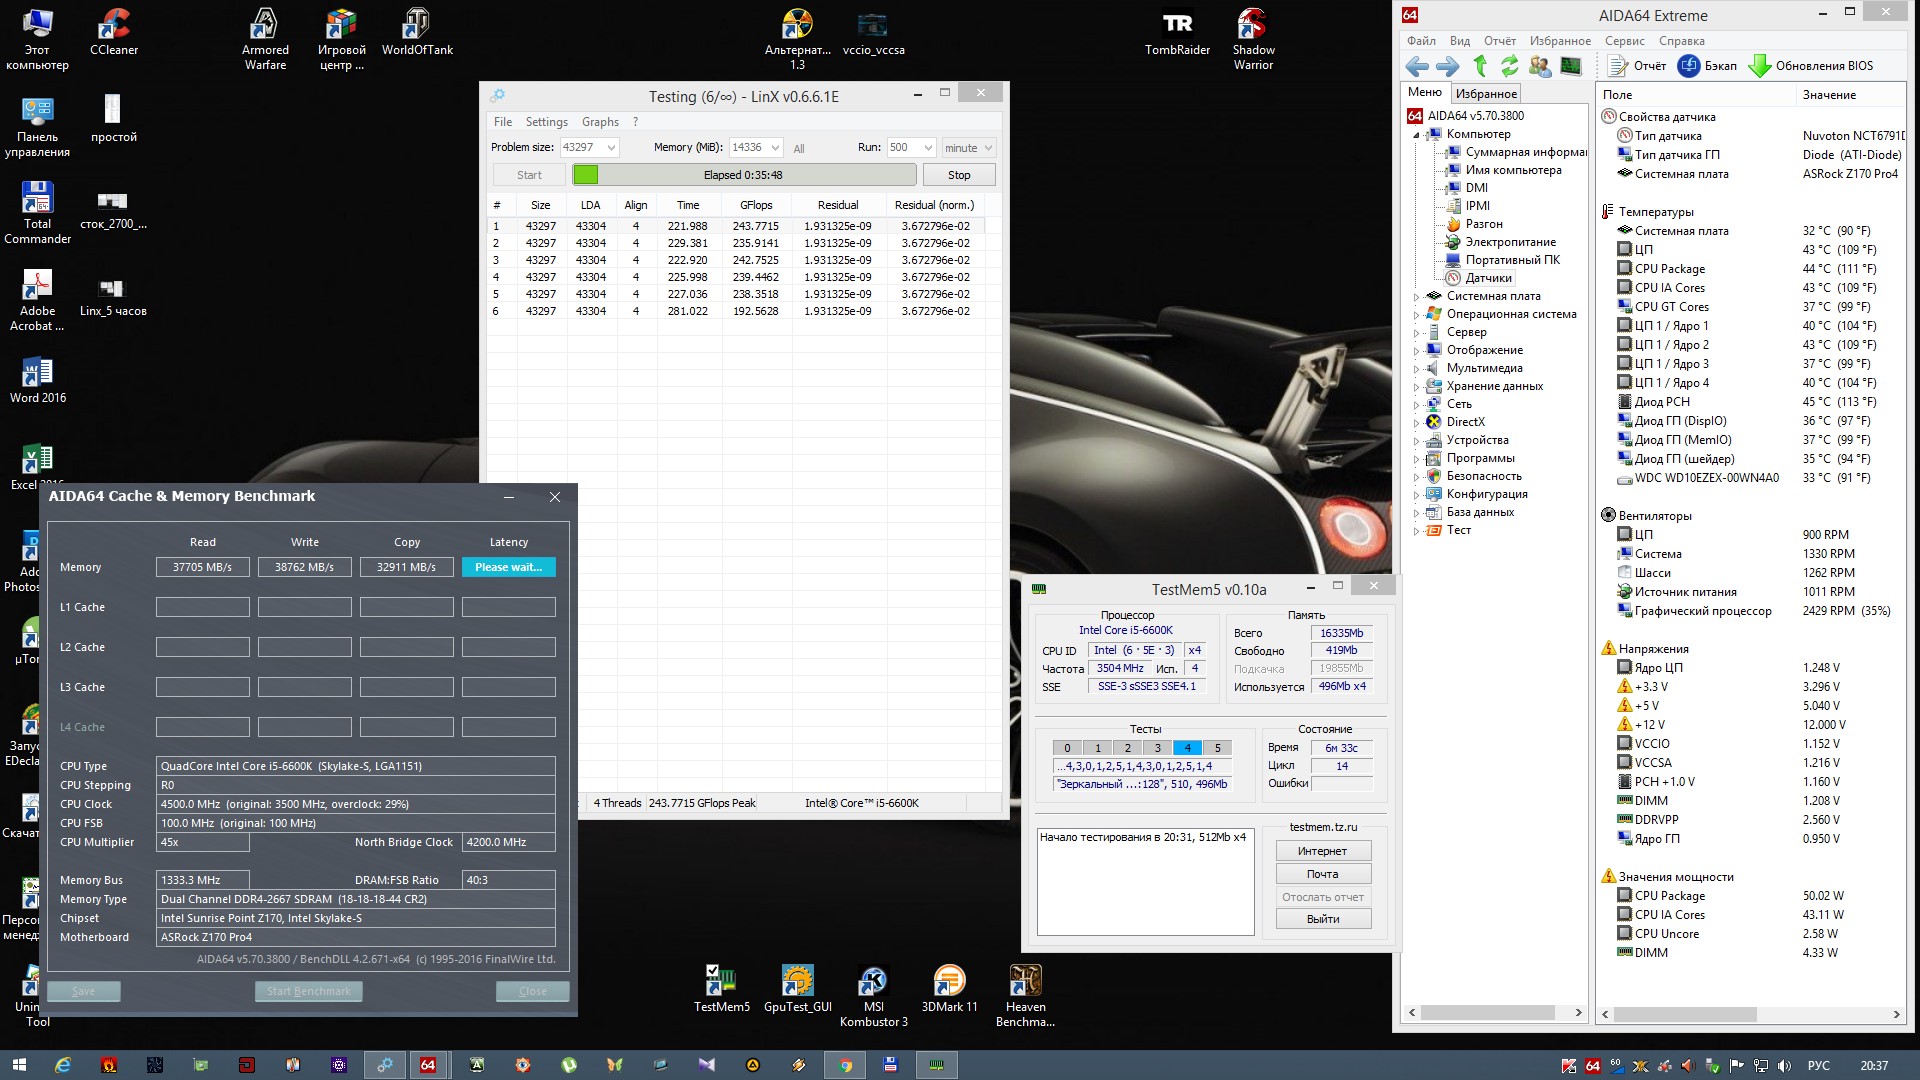This screenshot has width=1920, height=1080.
Task: Click the green refresh icon in AIDA64
Action: 1510,66
